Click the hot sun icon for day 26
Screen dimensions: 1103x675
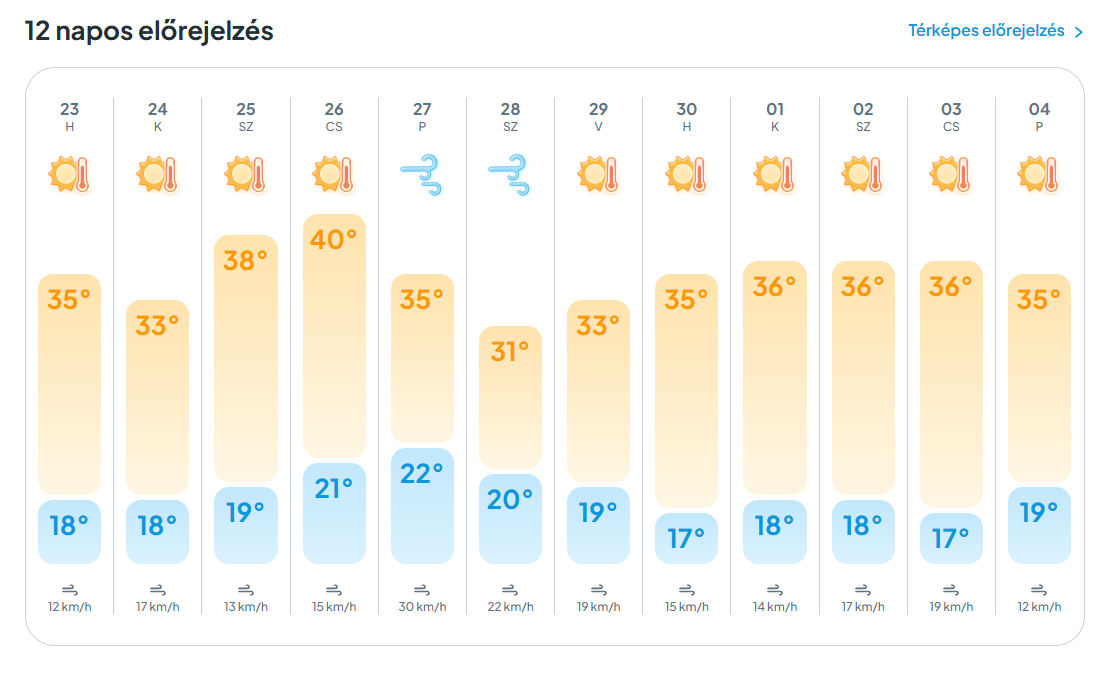point(333,174)
